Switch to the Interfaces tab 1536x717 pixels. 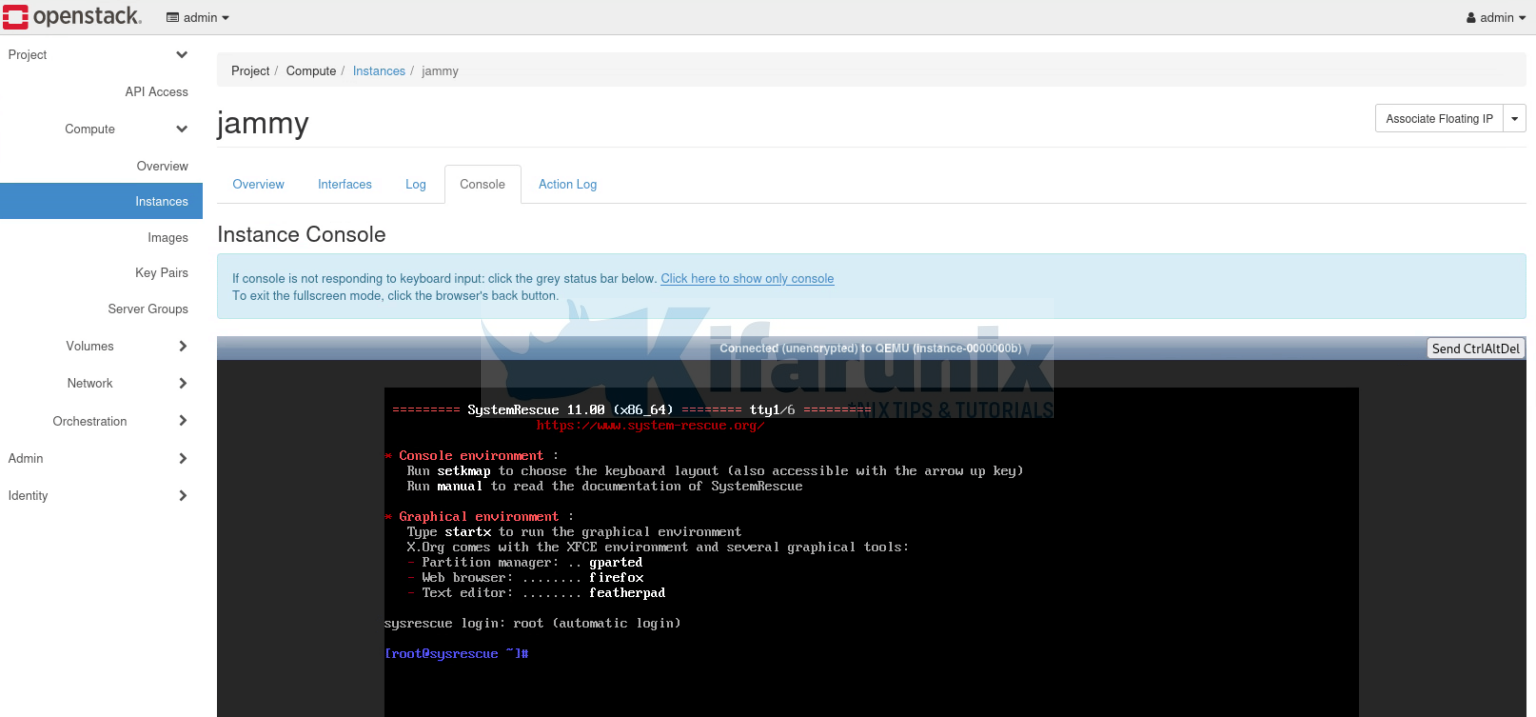tap(344, 184)
